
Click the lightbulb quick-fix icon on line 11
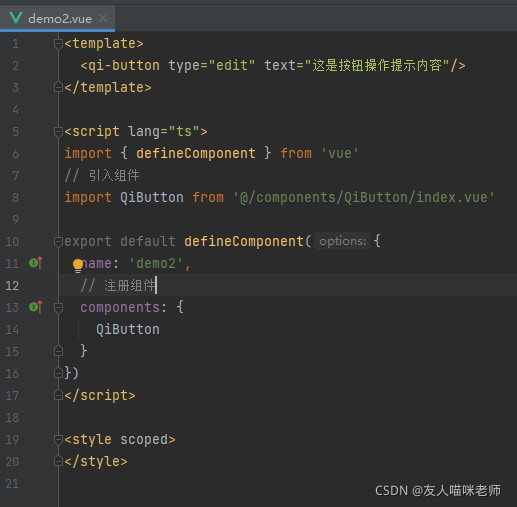(x=78, y=266)
